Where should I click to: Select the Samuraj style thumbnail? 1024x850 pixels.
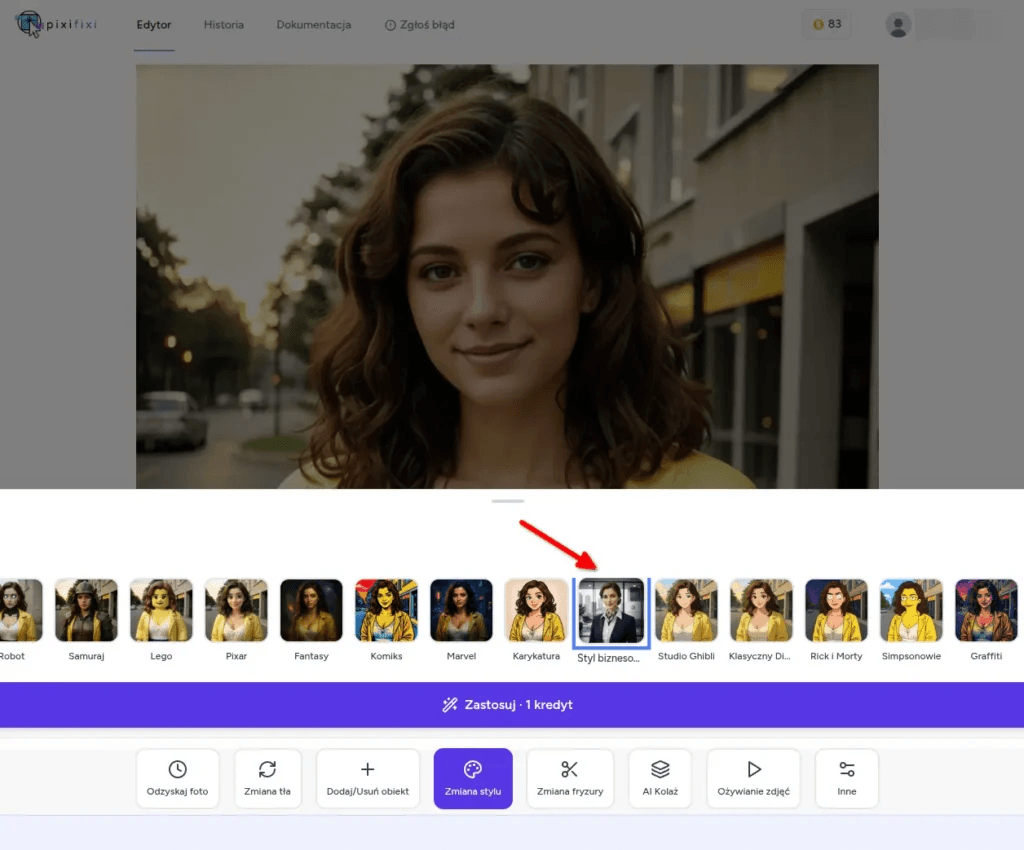(x=86, y=610)
